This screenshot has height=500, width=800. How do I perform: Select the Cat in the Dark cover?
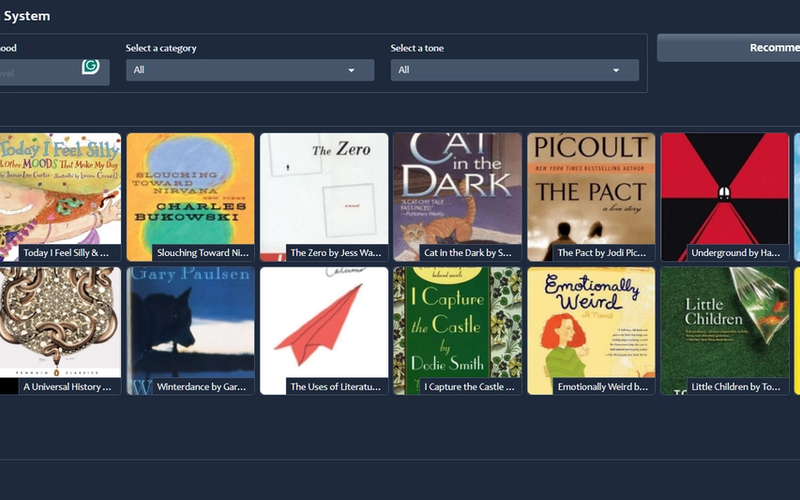coord(458,197)
